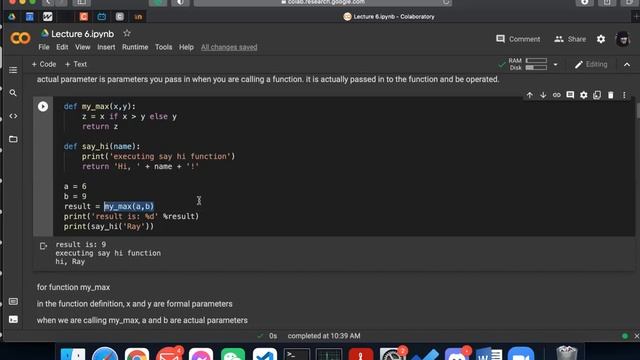Open Google Chrome from the Dock
Image resolution: width=640 pixels, height=360 pixels.
point(137,353)
